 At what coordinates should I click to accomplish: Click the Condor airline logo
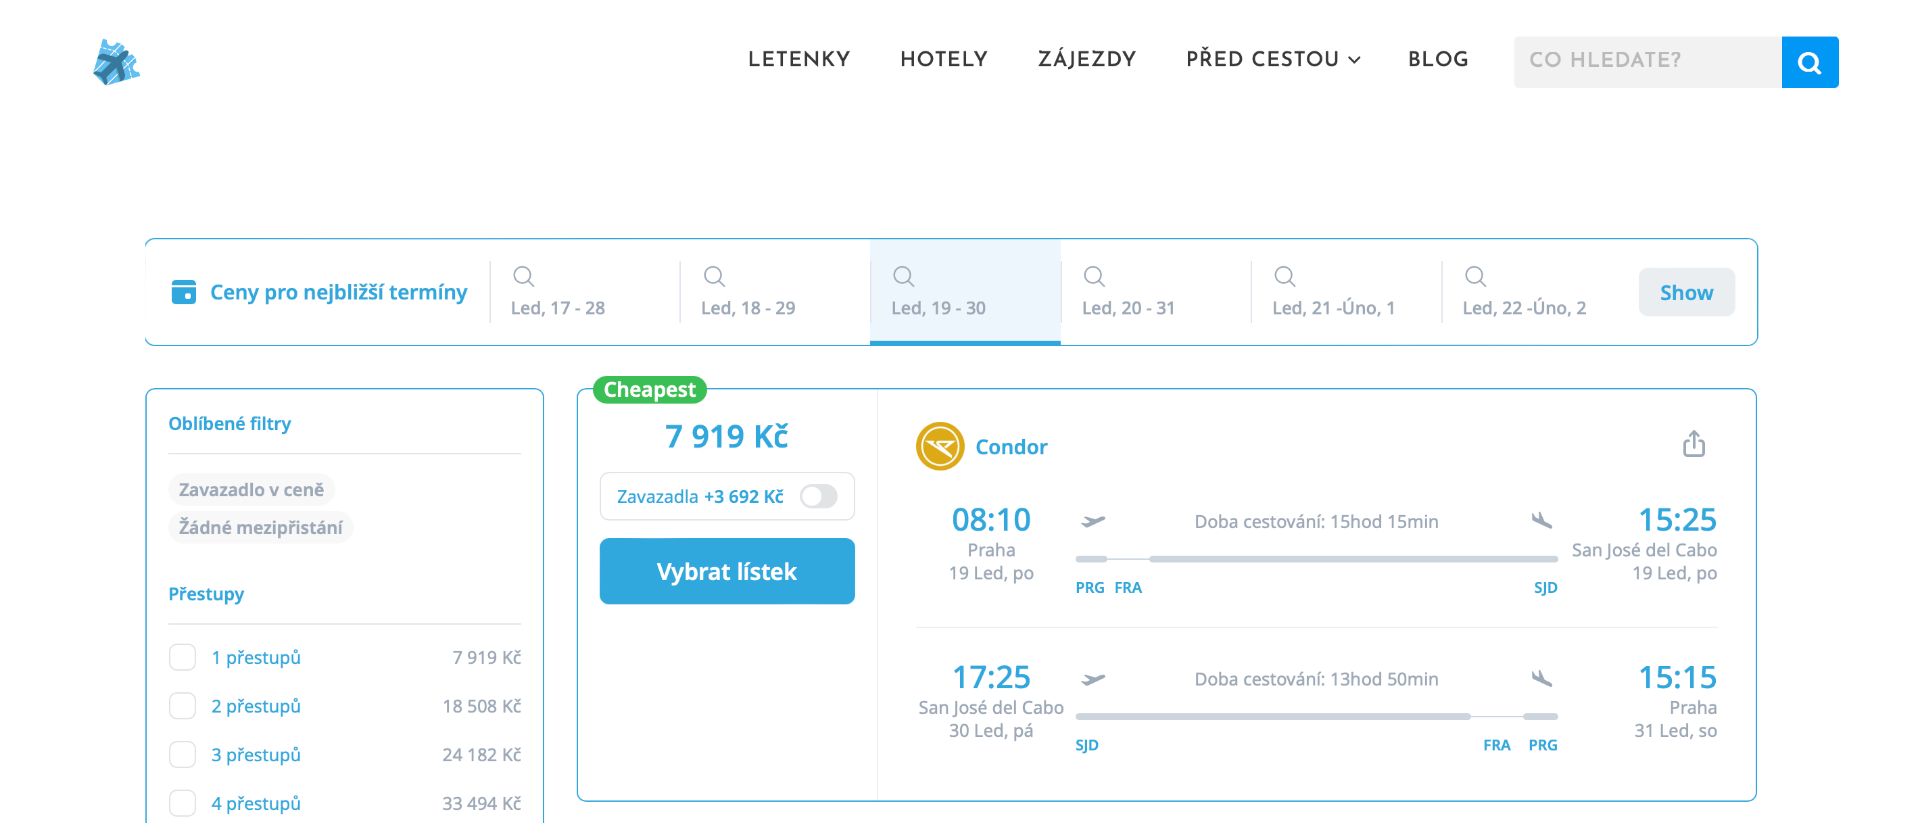pos(940,446)
